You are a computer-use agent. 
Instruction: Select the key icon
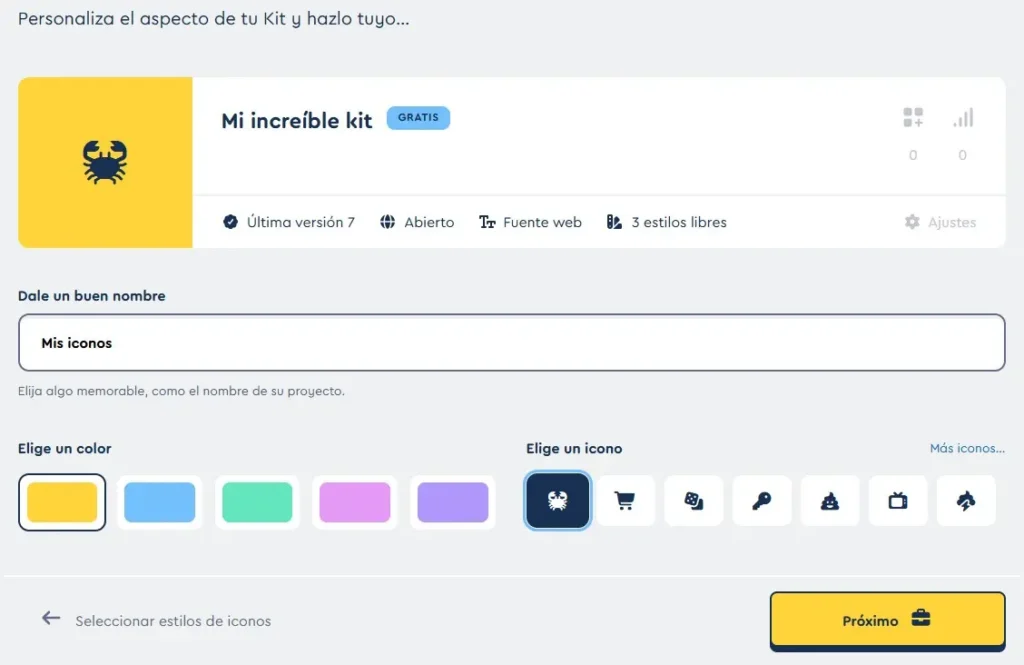click(761, 501)
